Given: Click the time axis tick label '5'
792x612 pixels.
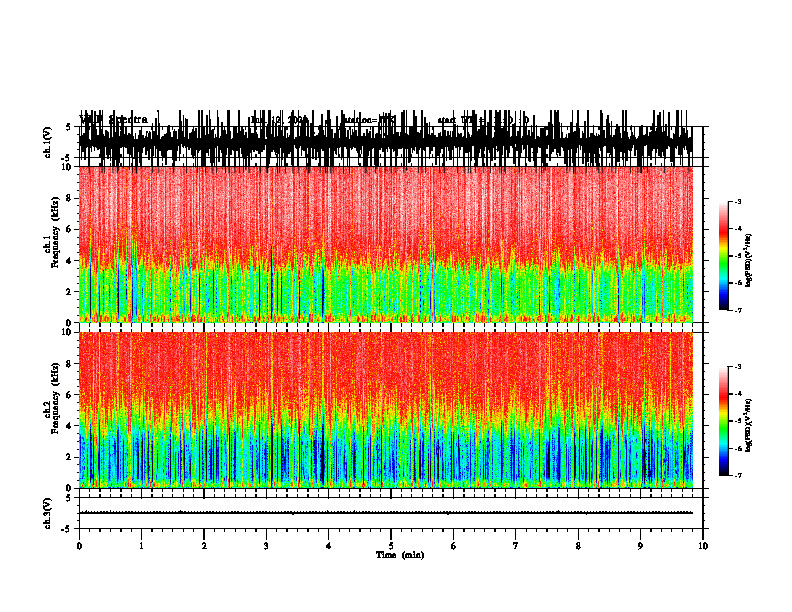Looking at the screenshot, I should pos(391,546).
